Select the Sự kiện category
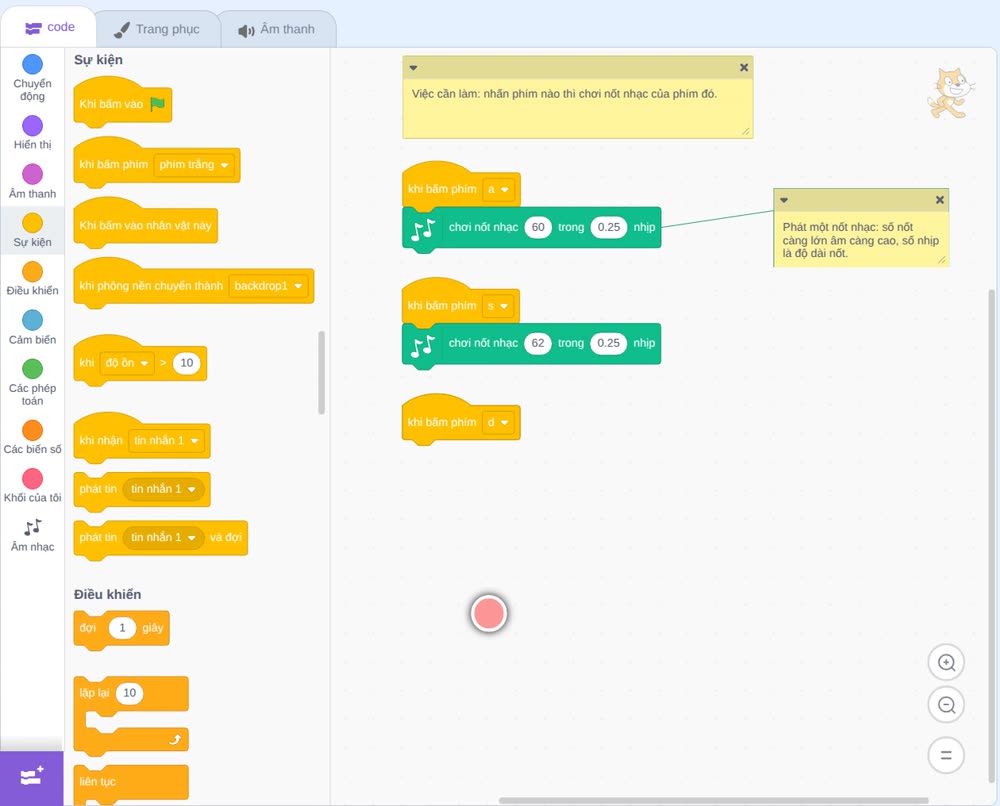Image resolution: width=1000 pixels, height=806 pixels. point(32,230)
